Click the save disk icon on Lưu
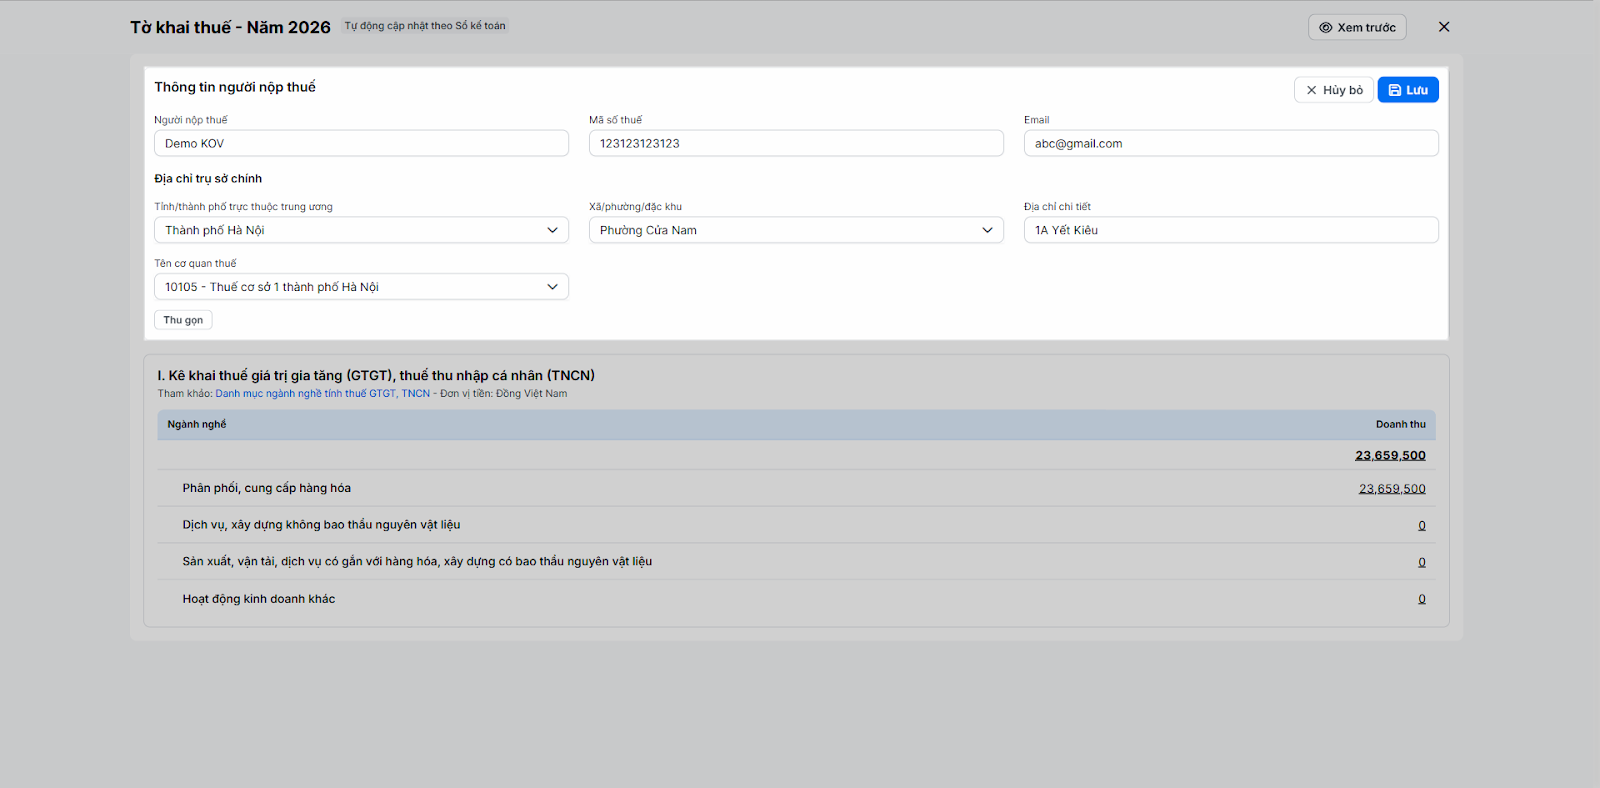Image resolution: width=1600 pixels, height=788 pixels. [x=1395, y=90]
